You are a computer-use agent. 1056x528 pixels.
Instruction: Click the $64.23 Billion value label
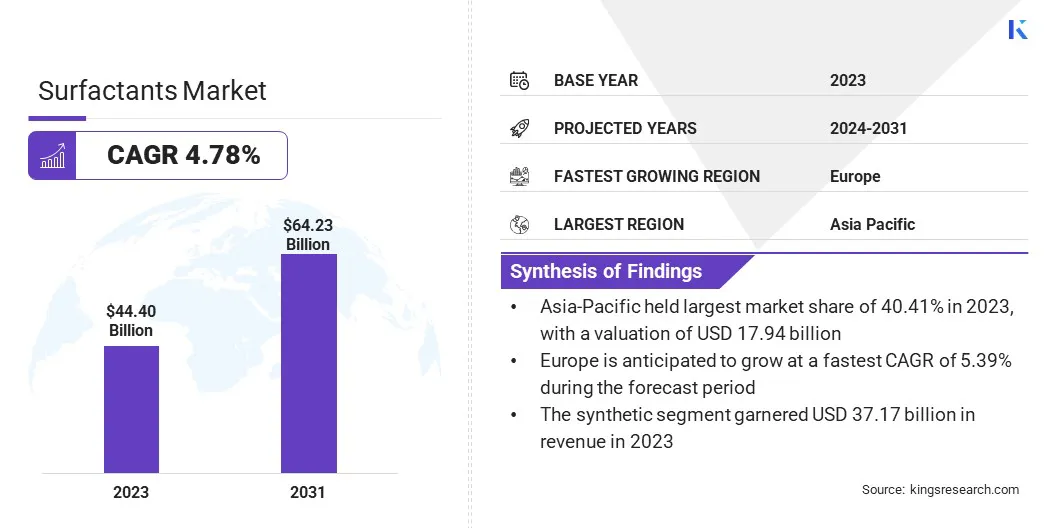[308, 235]
